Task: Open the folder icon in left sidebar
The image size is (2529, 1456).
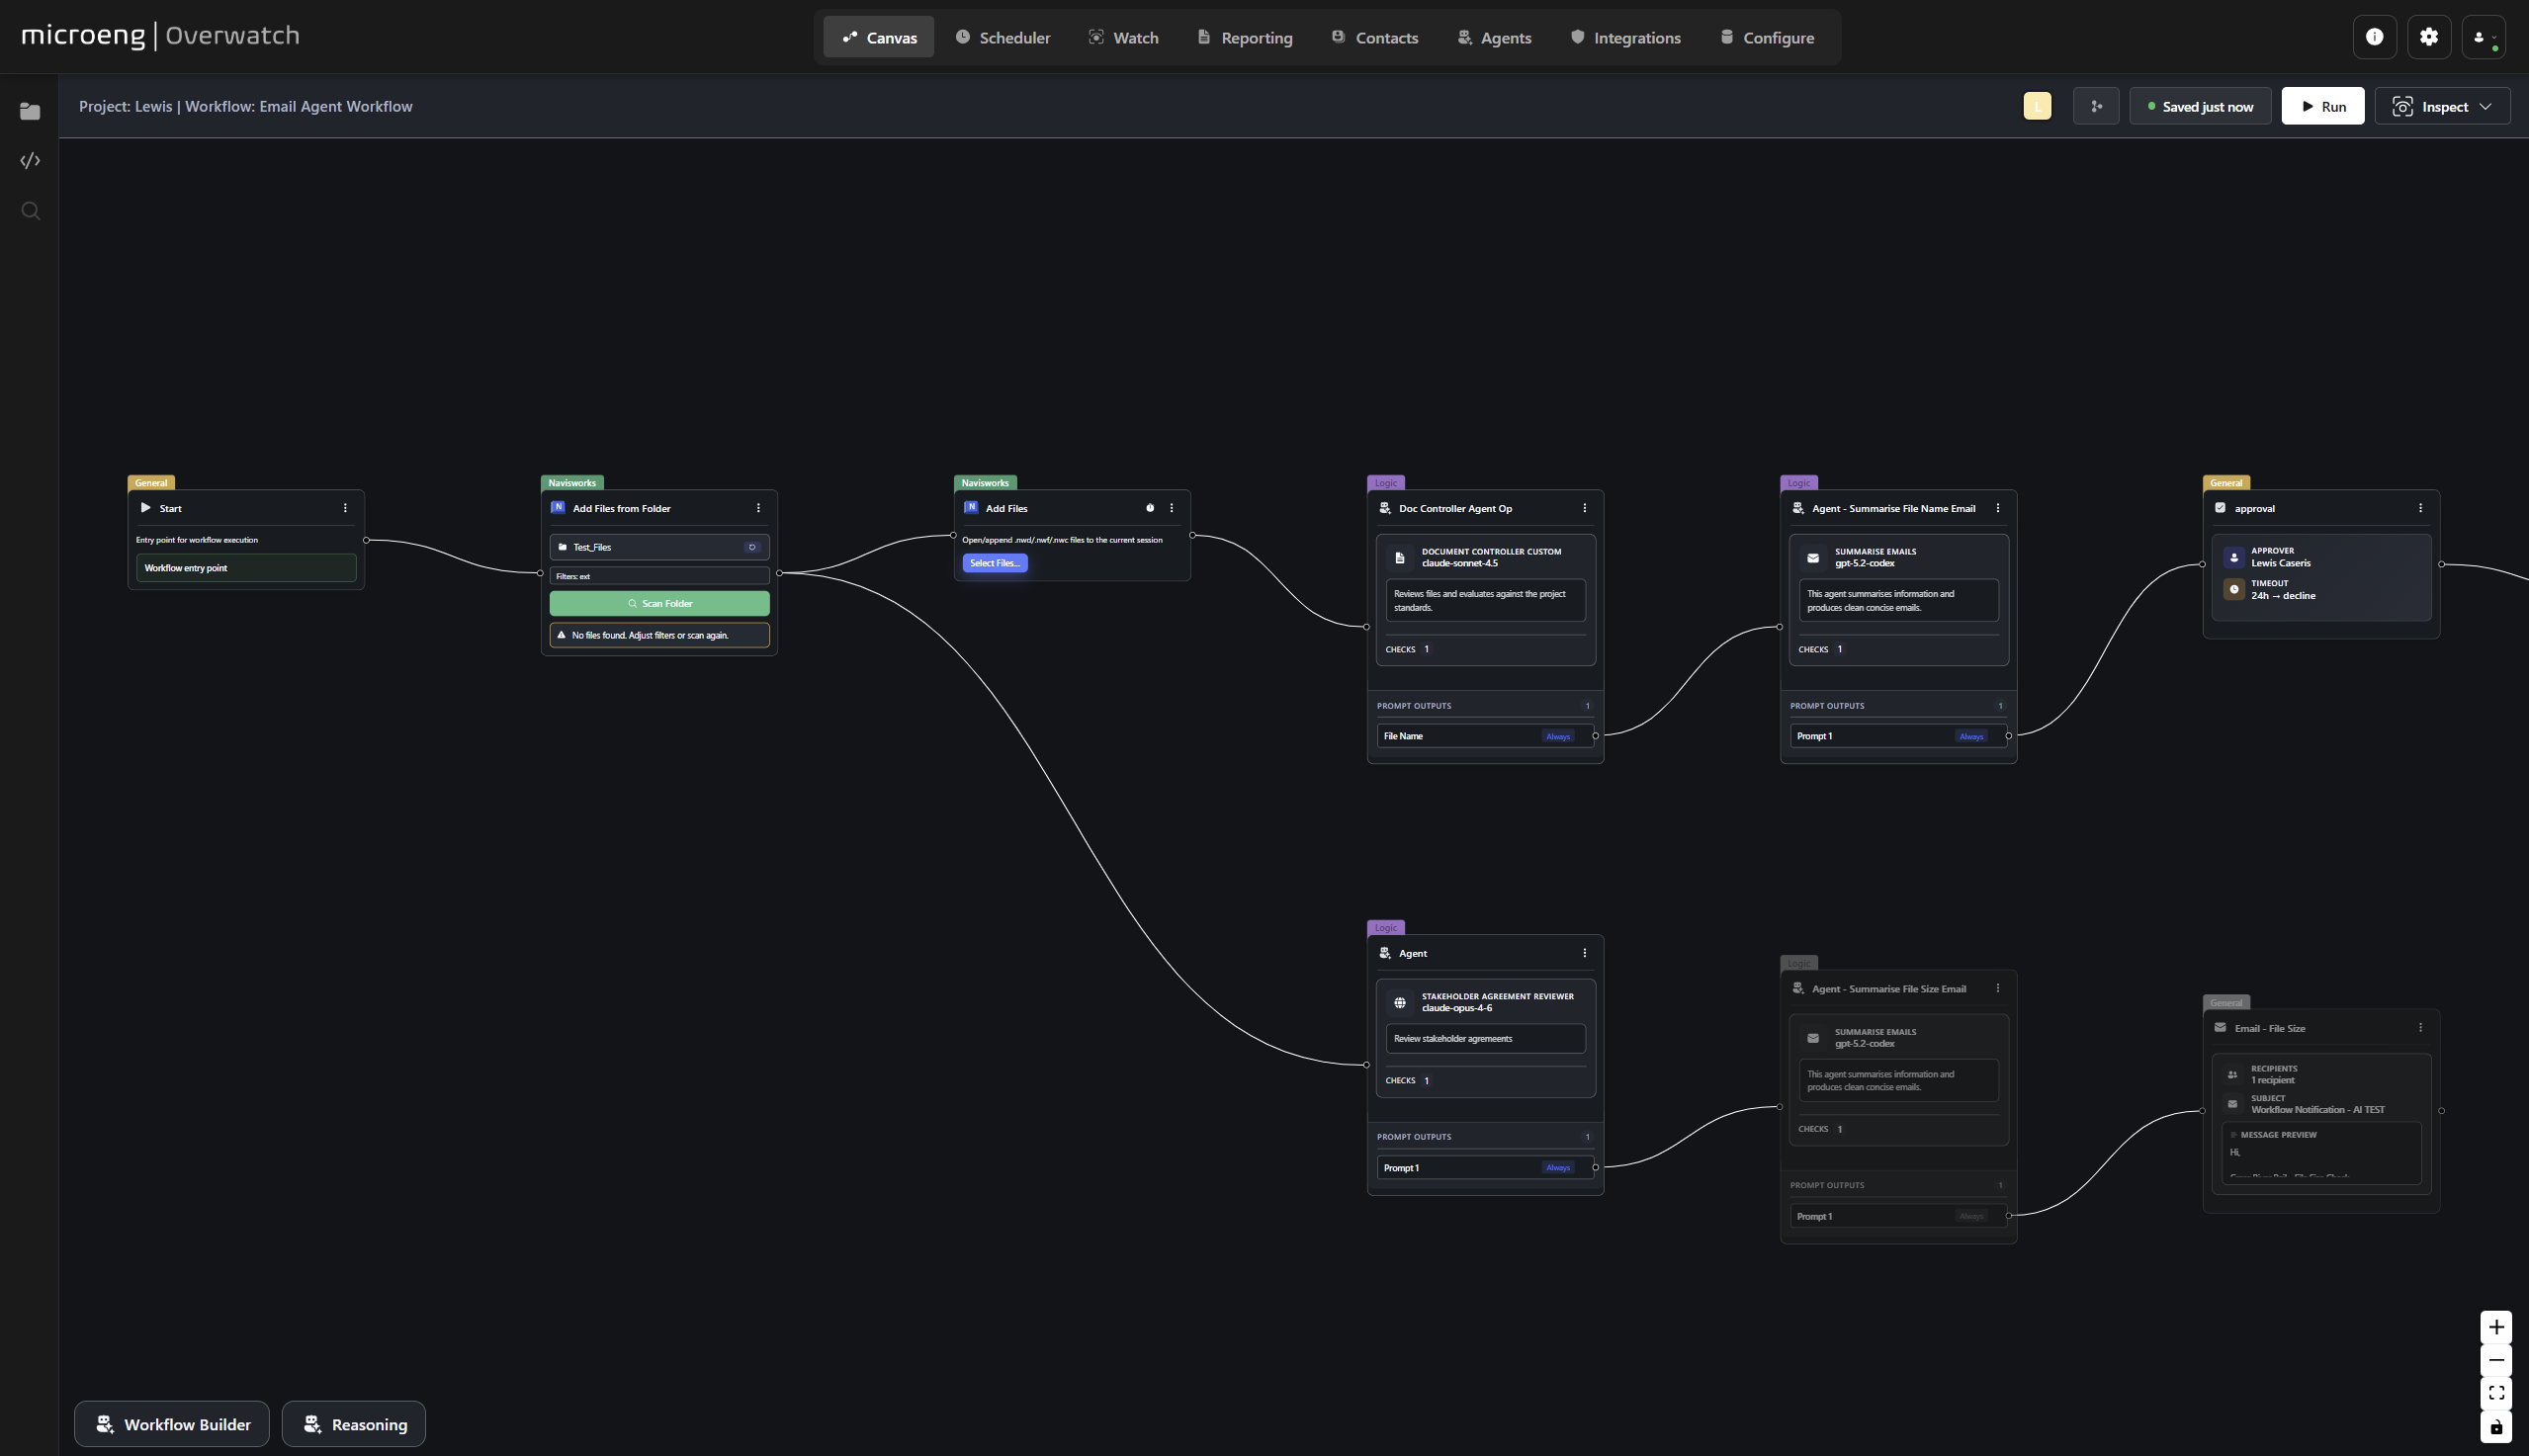Action: click(30, 111)
